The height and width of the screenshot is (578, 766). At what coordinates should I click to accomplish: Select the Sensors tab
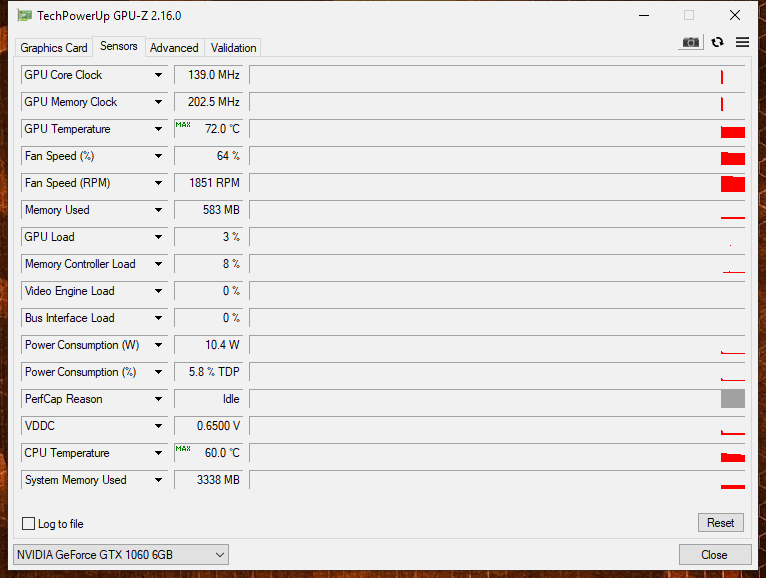119,46
